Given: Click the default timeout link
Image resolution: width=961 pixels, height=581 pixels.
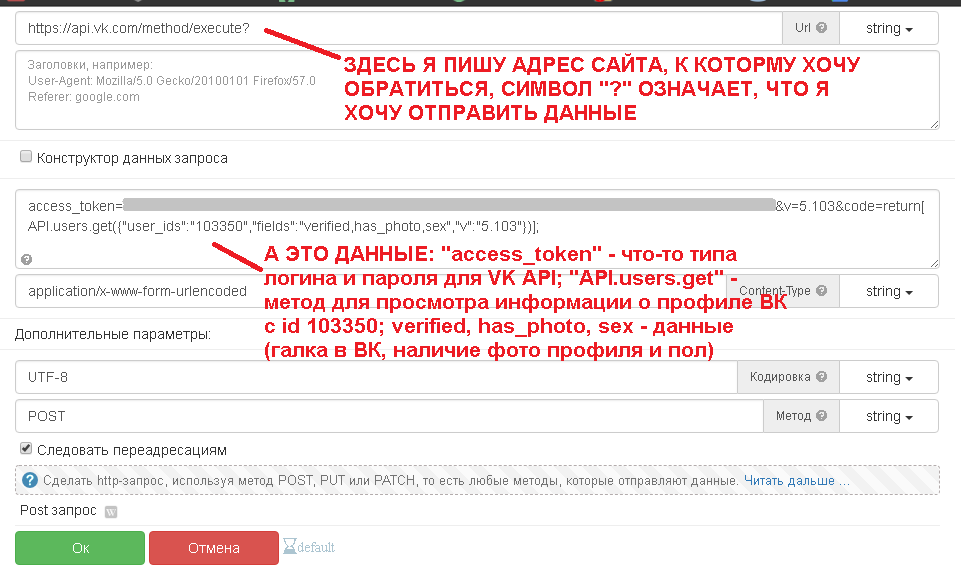Looking at the screenshot, I should (x=316, y=547).
